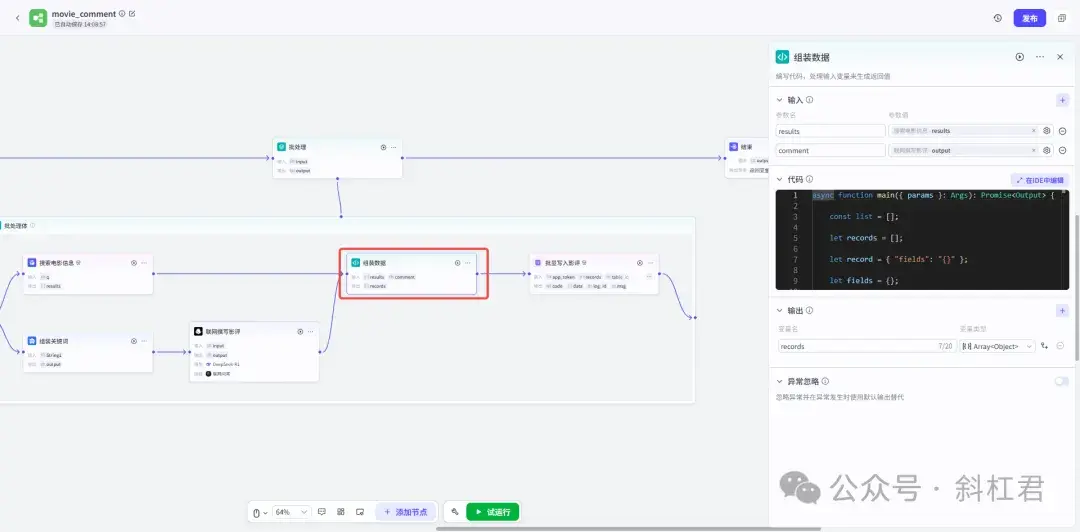Go back using the header back arrow

pos(17,18)
